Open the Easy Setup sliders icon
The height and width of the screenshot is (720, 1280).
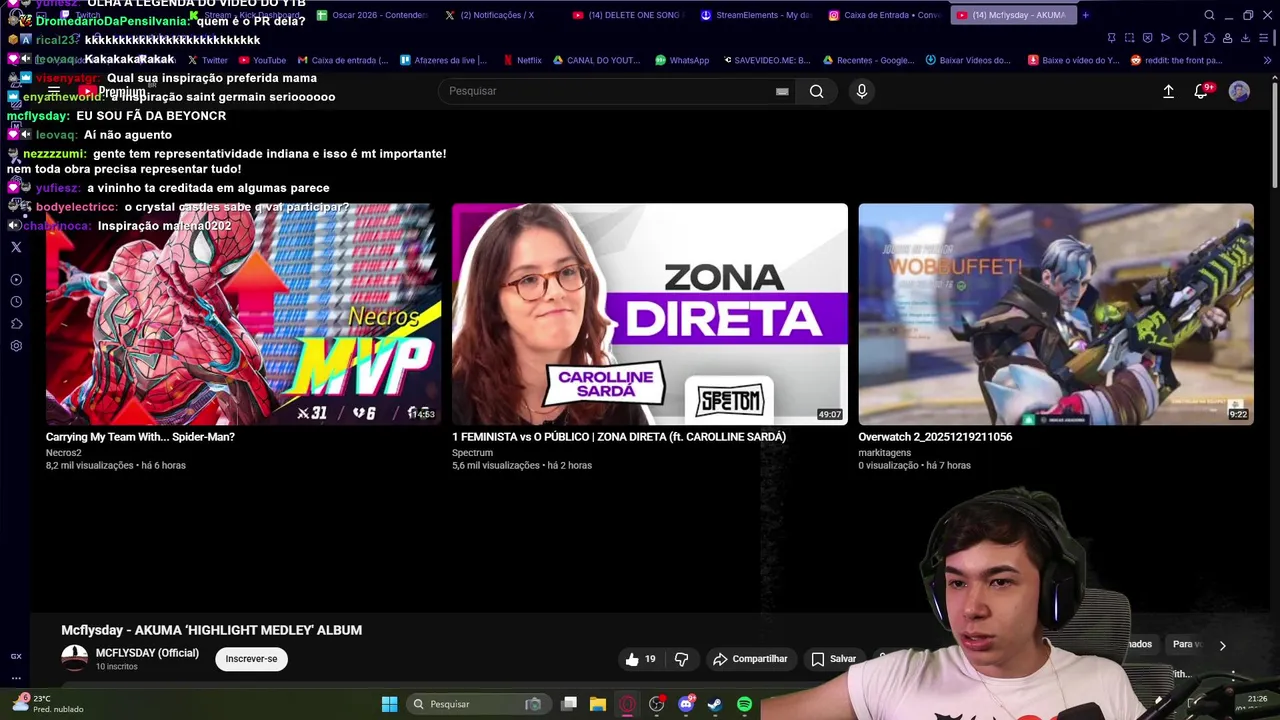pos(1265,38)
